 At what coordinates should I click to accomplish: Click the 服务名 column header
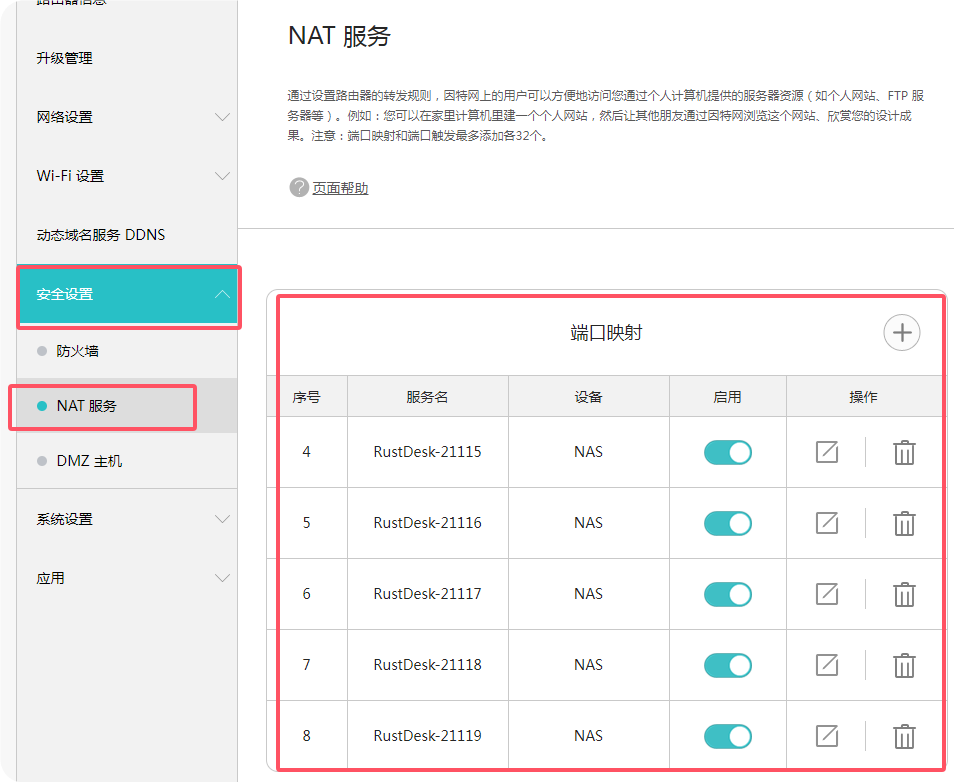click(x=427, y=397)
